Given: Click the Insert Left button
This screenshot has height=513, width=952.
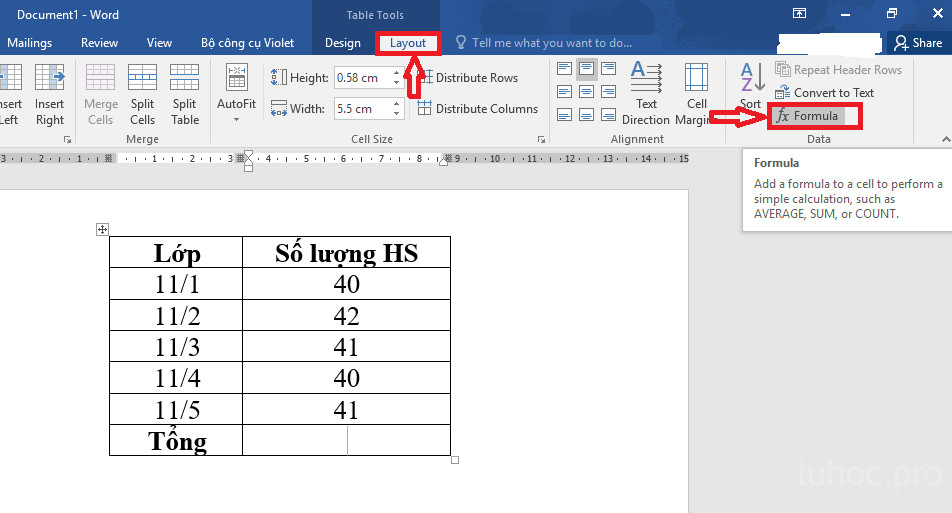Looking at the screenshot, I should tap(10, 94).
